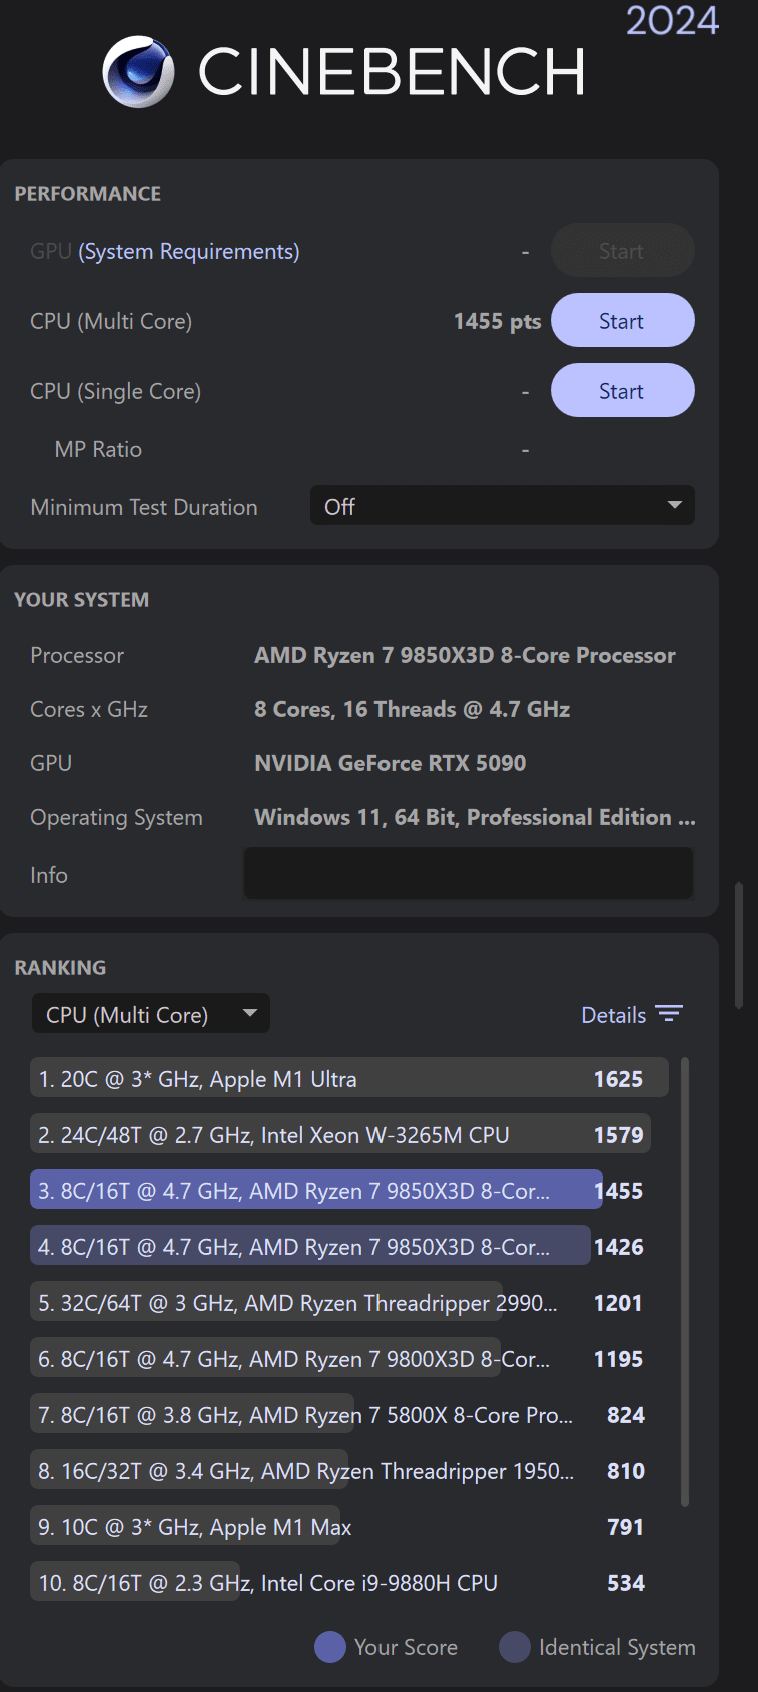Select the Threadripper 2990 ranking entry
Image resolution: width=758 pixels, height=1692 pixels.
click(x=340, y=1303)
